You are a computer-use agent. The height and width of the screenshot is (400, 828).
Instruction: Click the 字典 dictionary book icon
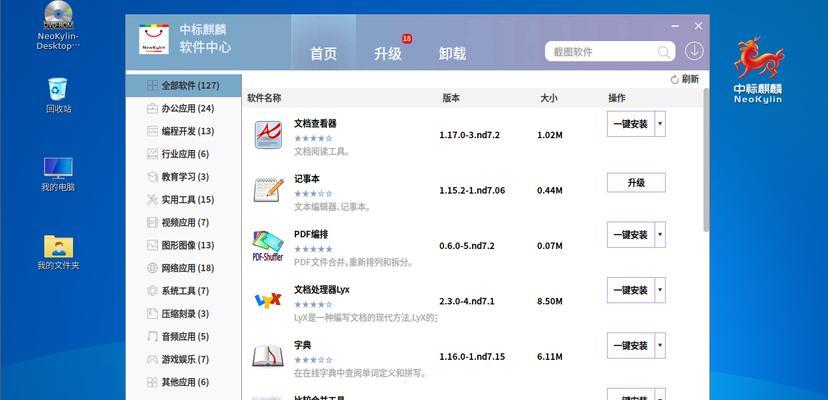(x=268, y=356)
